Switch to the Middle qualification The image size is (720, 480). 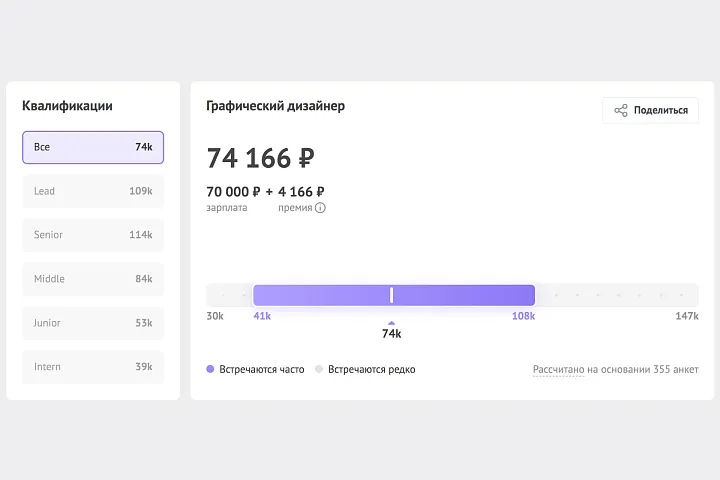coord(93,279)
